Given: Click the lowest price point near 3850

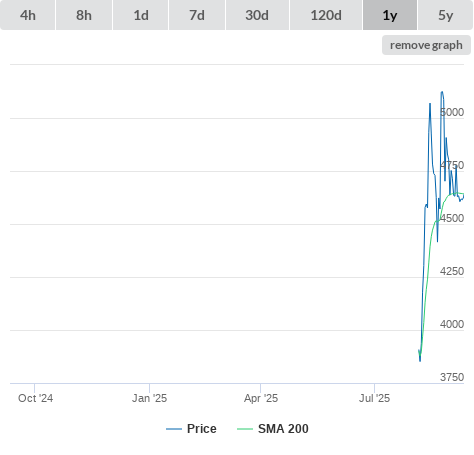Looking at the screenshot, I should [x=420, y=360].
